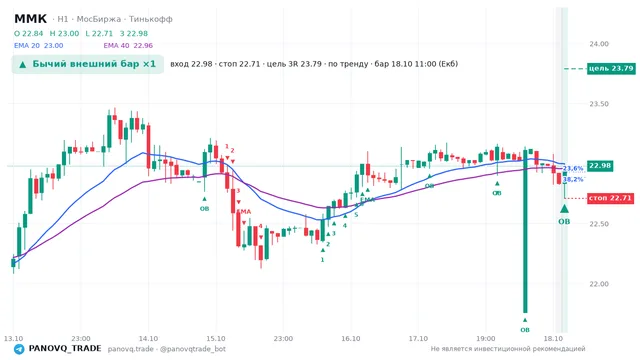This screenshot has width=640, height=360.
Task: Click the 24.00 price axis label
Action: coord(599,44)
